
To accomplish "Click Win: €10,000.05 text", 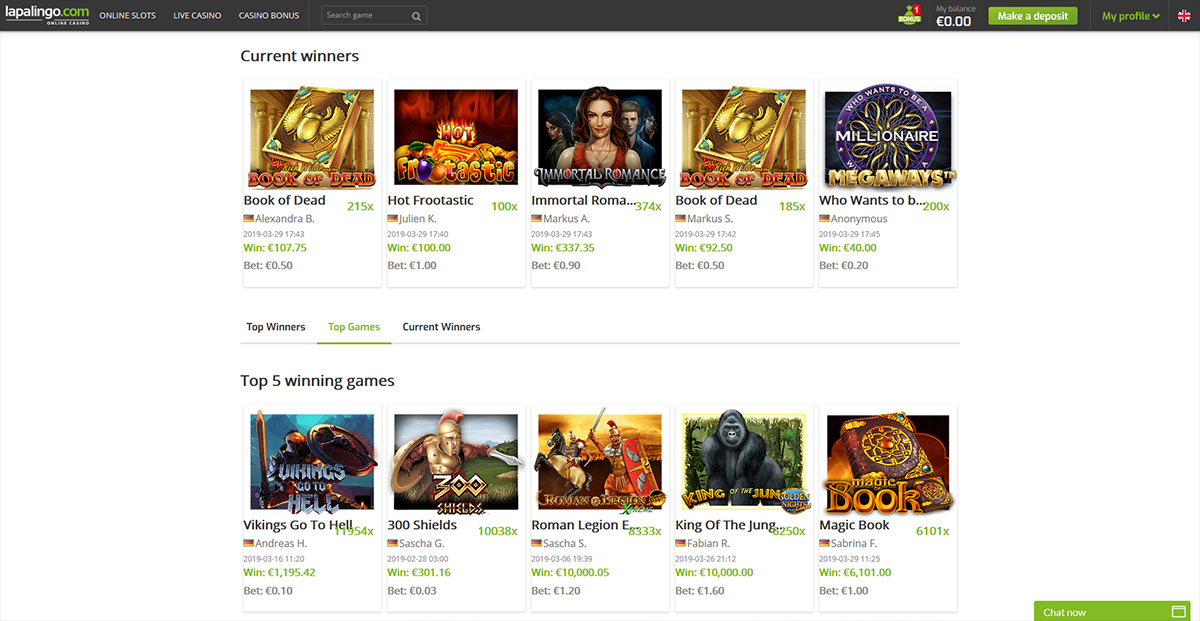I will pyautogui.click(x=570, y=573).
